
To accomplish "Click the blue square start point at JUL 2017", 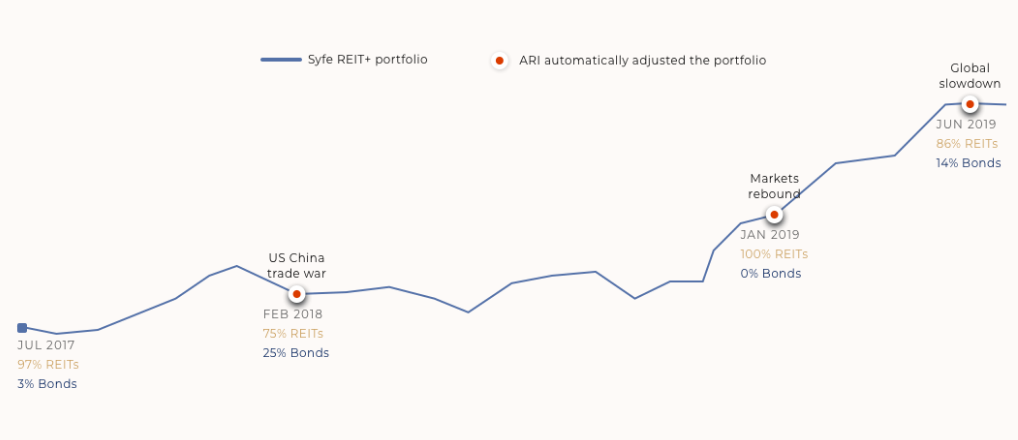I will pyautogui.click(x=22, y=328).
